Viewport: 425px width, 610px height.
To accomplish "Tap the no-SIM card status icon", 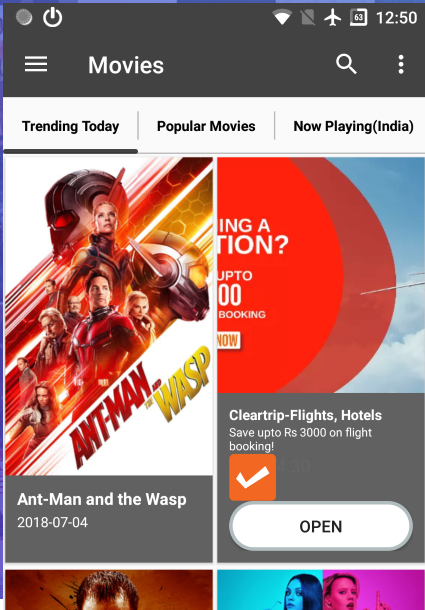I will click(x=307, y=18).
